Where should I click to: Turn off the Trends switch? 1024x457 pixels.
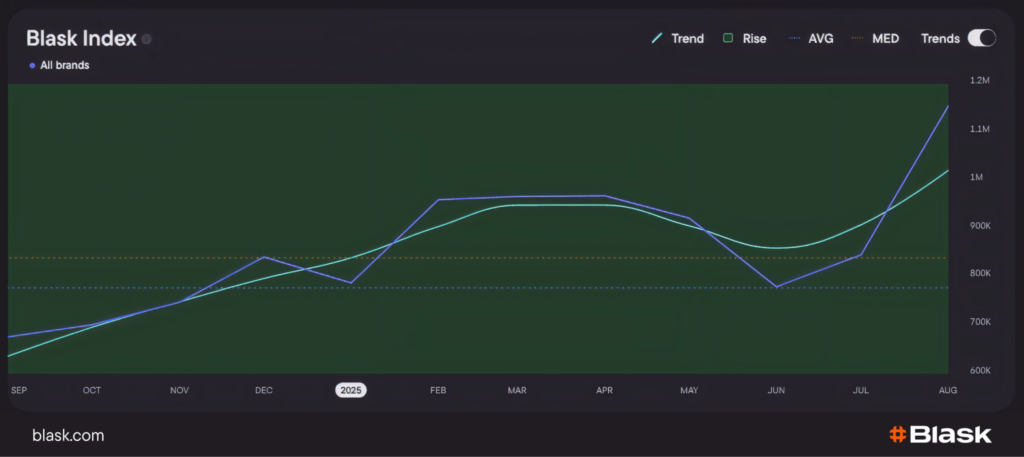981,38
